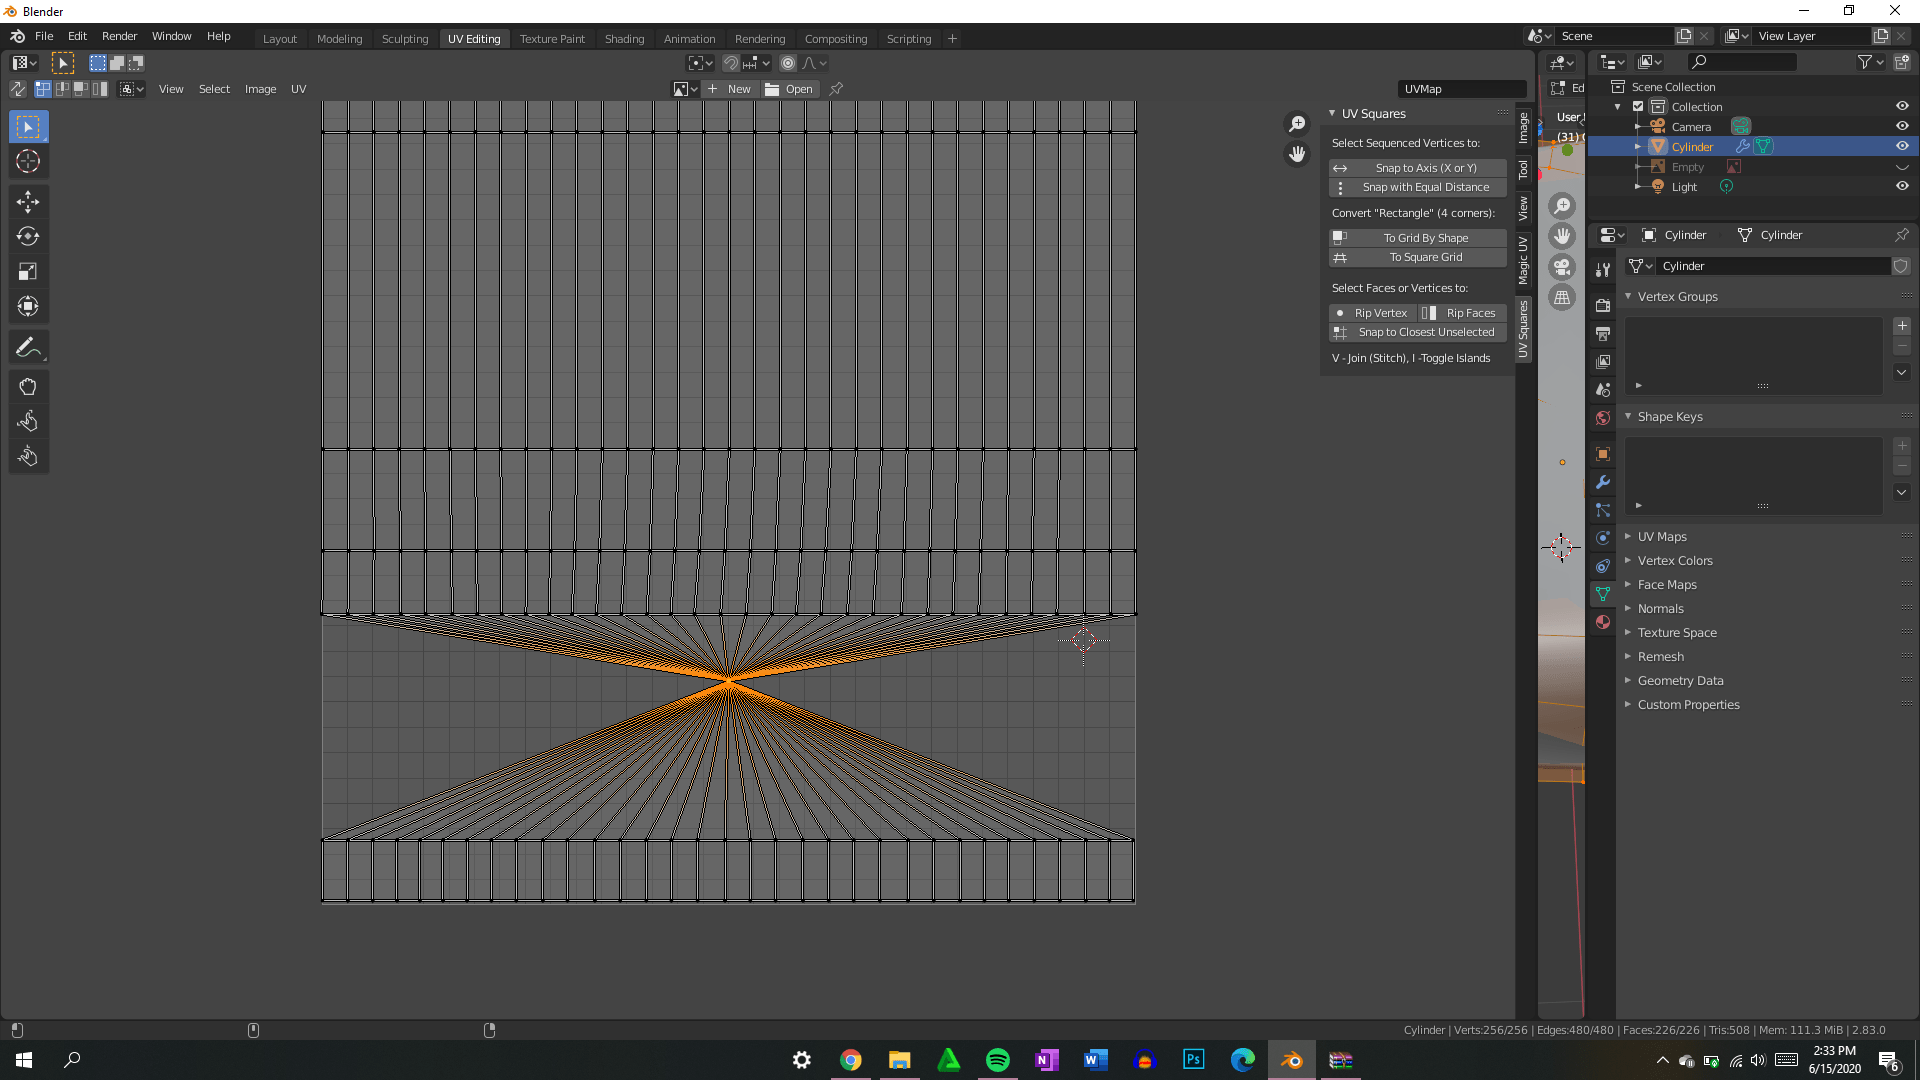Image resolution: width=1920 pixels, height=1080 pixels.
Task: Click the Rip Faces button
Action: [x=1469, y=312]
